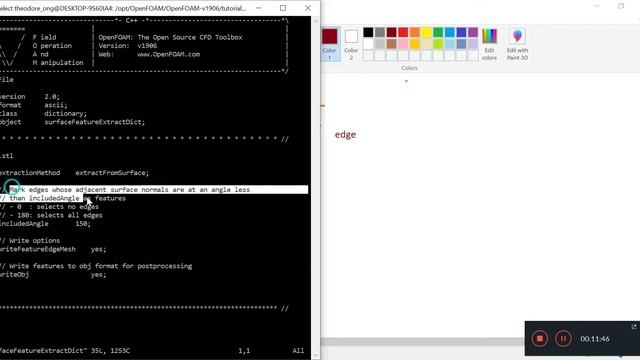Screen dimensions: 640x360
Task: Minimize the terminal window
Action: (259, 8)
